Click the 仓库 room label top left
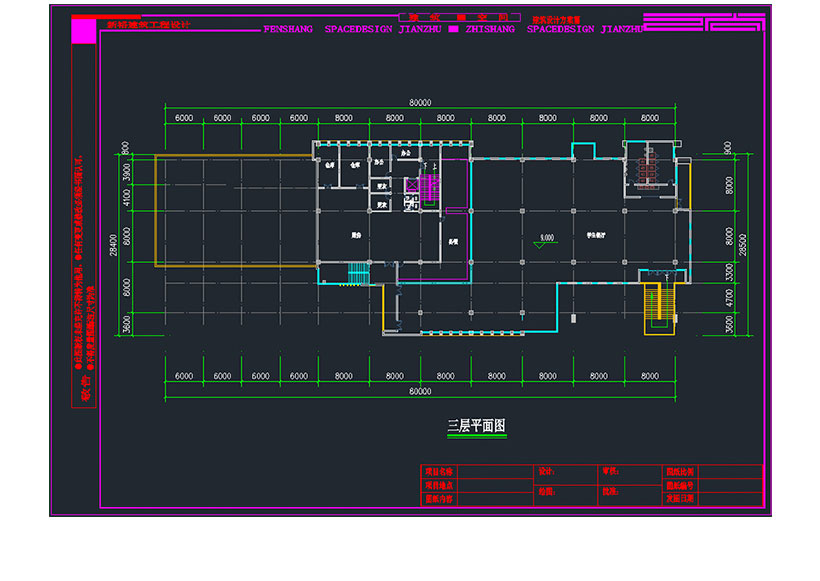This screenshot has height=581, width=820. 328,165
